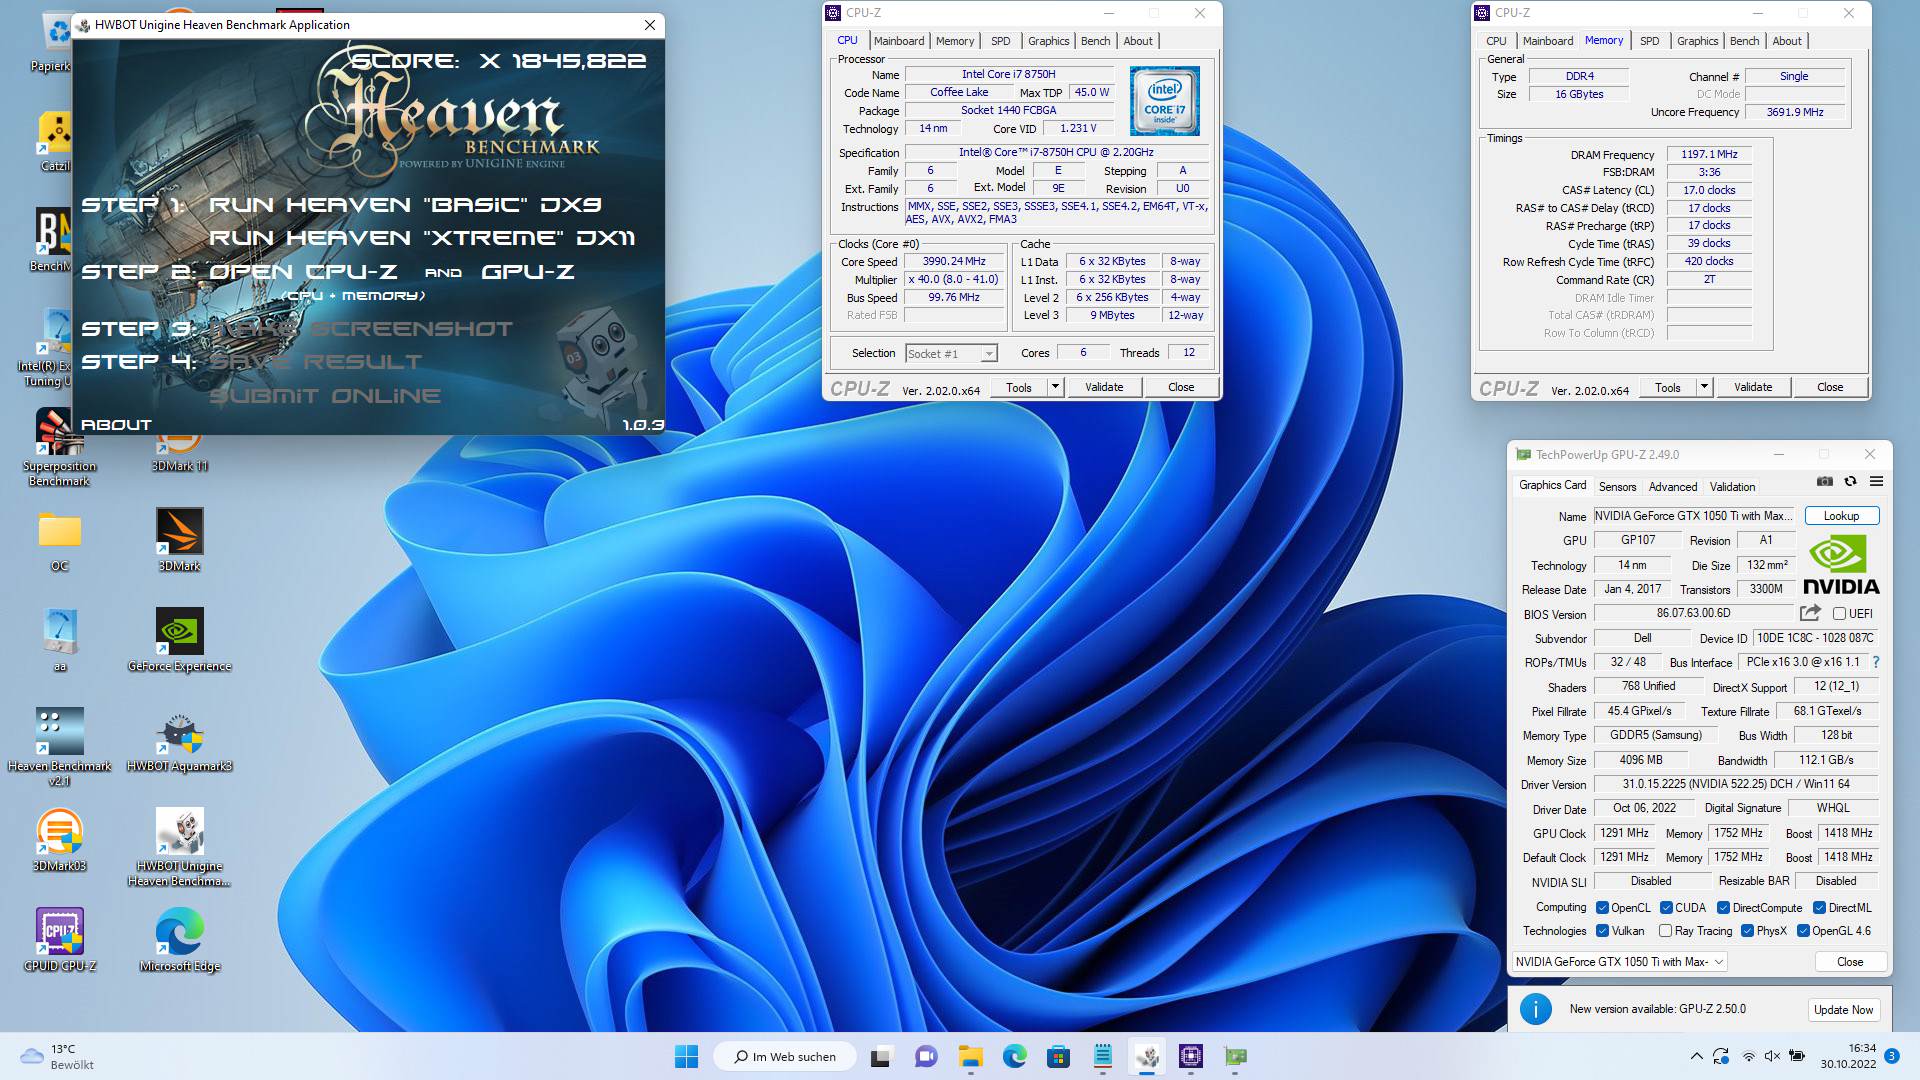Viewport: 1920px width, 1080px height.
Task: Open GeForce Experience desktop shortcut
Action: pos(180,640)
